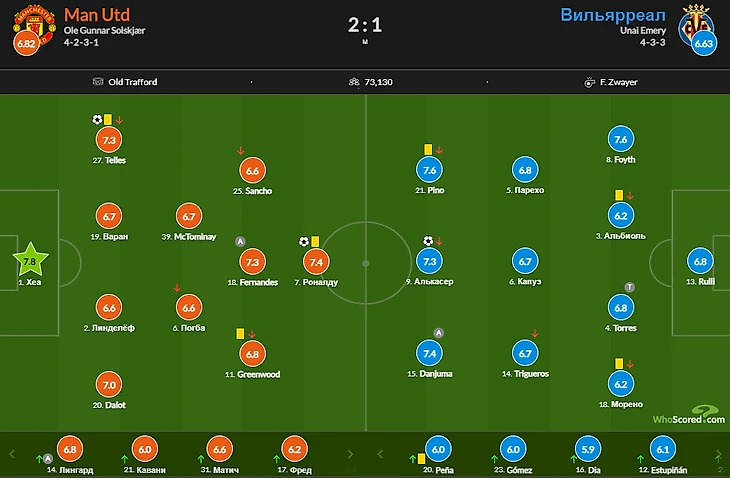730x478 pixels.
Task: Click the stadium icon beside Old Trafford
Action: tap(97, 82)
